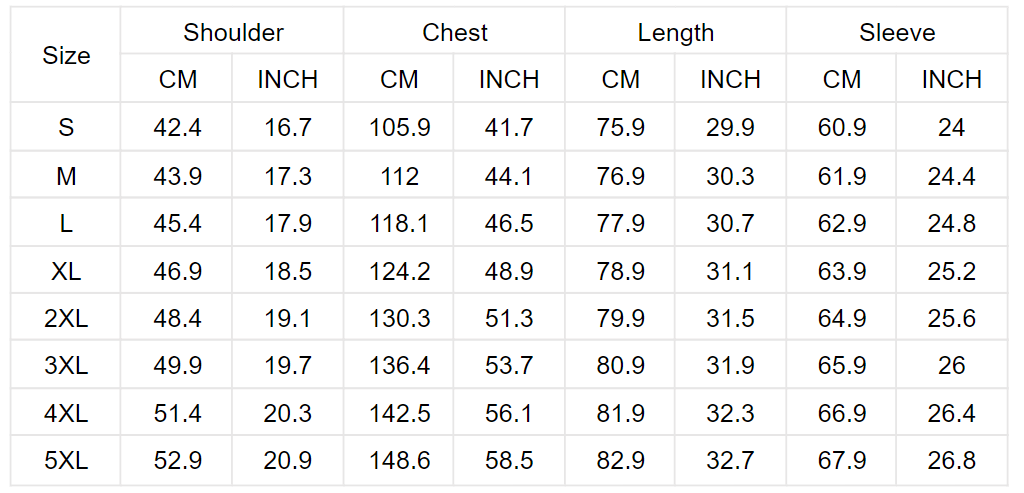This screenshot has width=1024, height=493.
Task: Select the M size row label
Action: (66, 175)
